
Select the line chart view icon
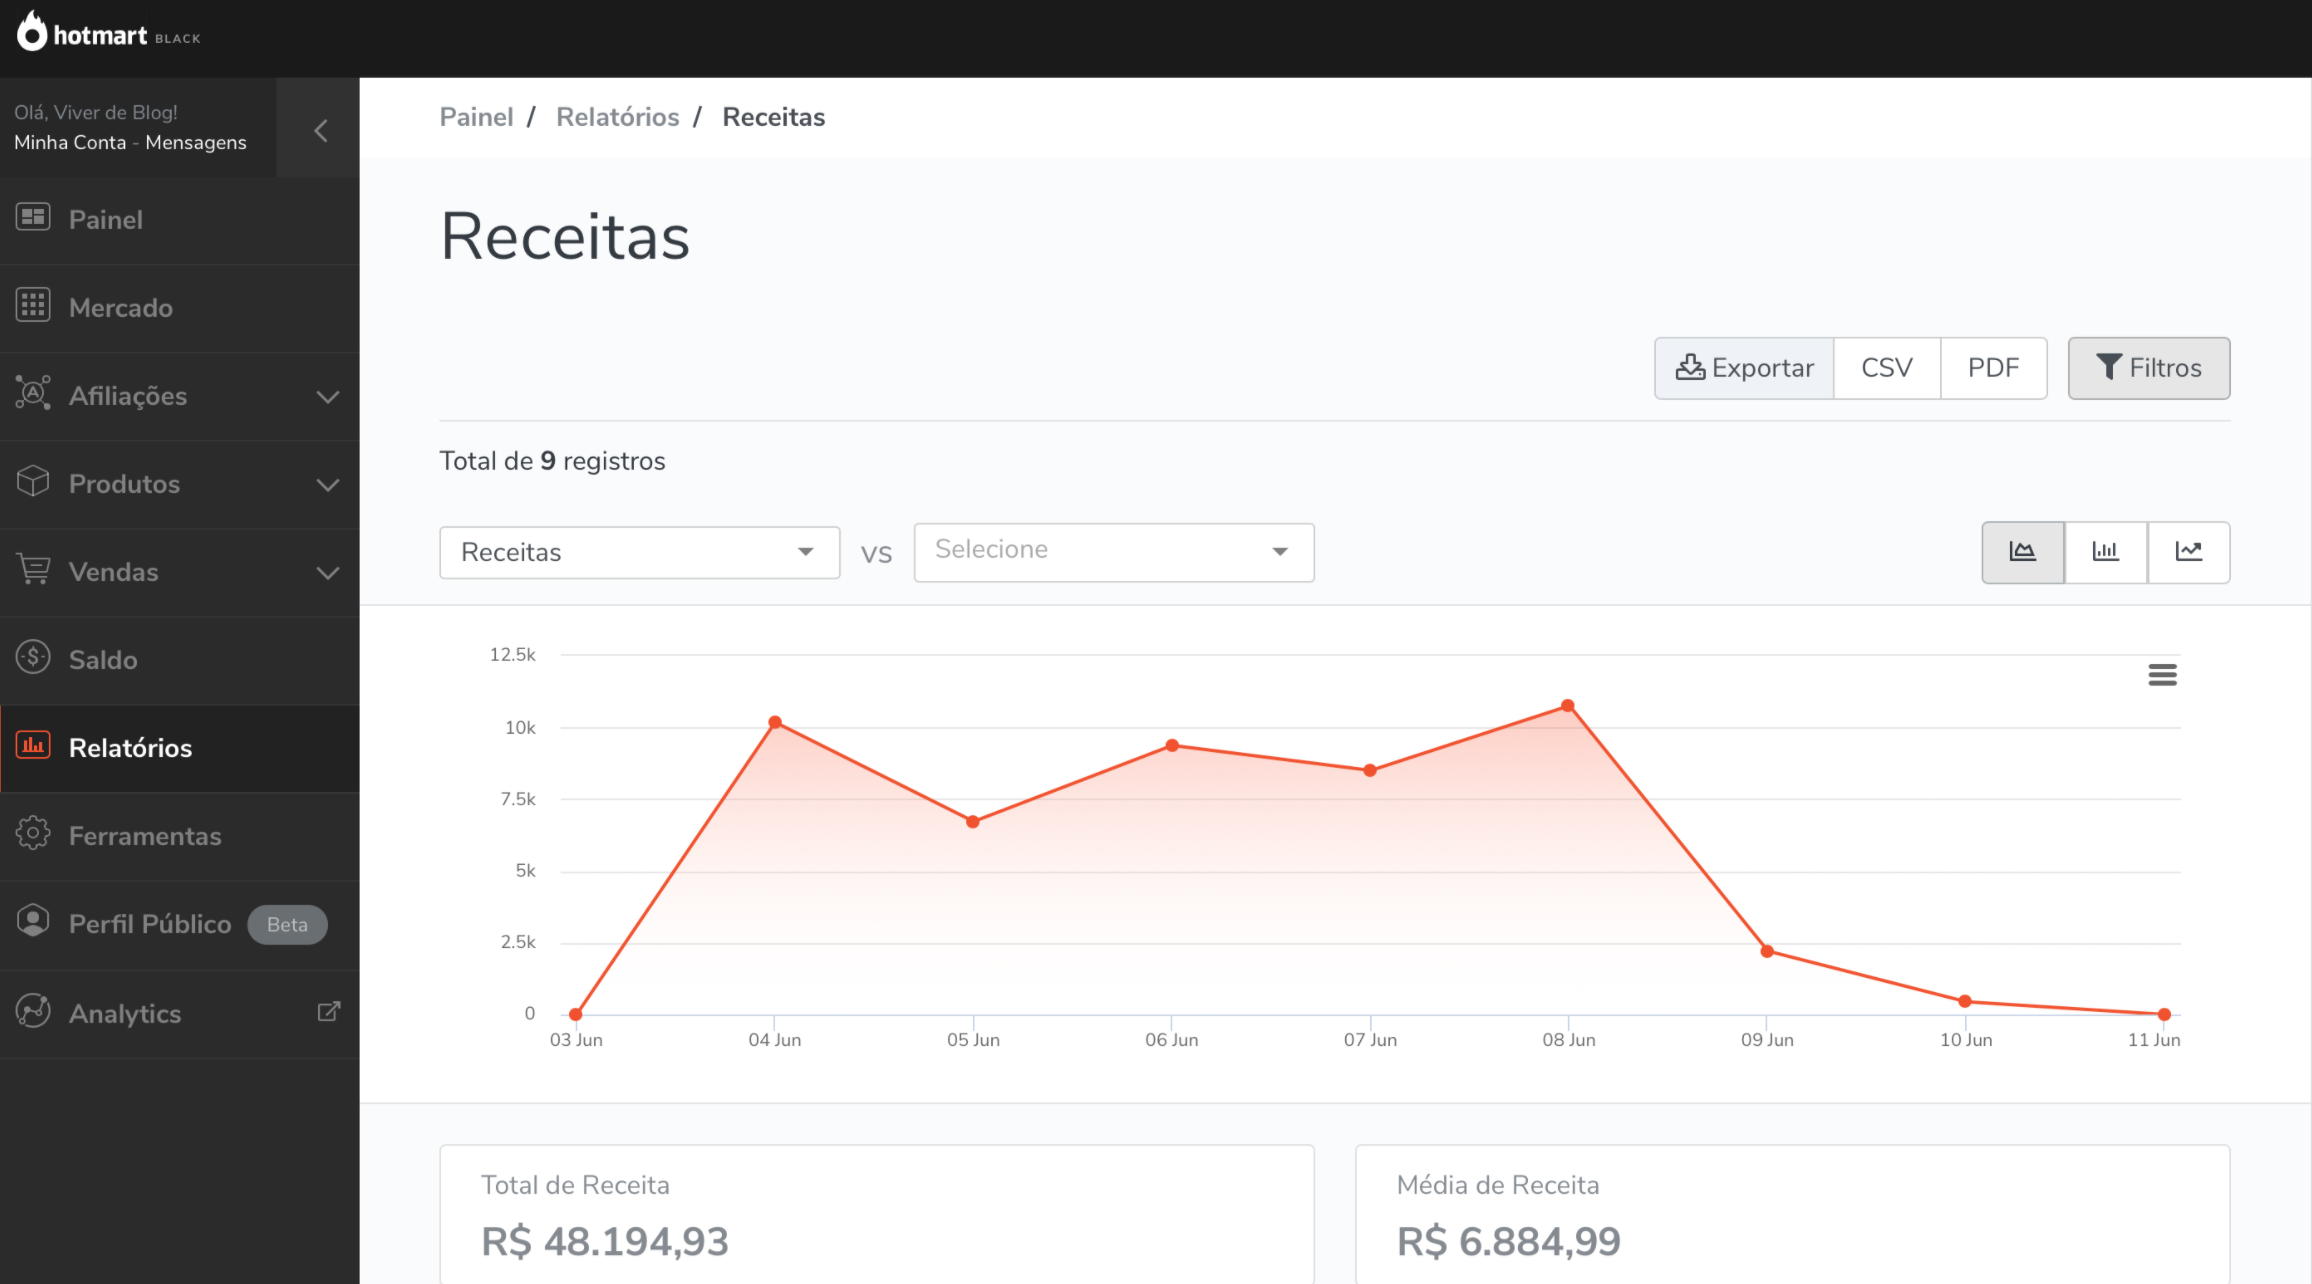coord(2189,552)
